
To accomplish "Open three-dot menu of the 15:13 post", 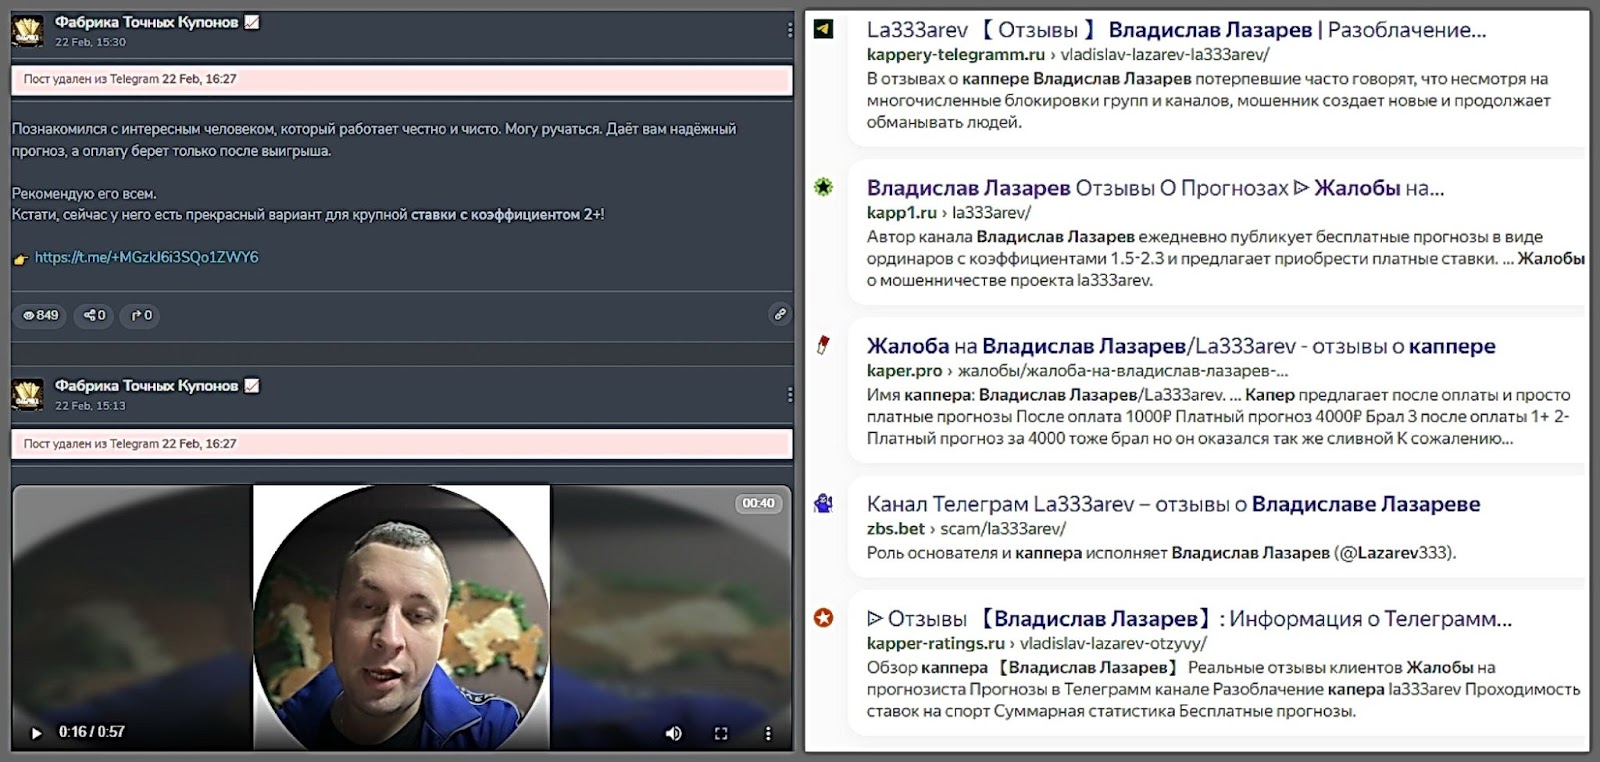I will pyautogui.click(x=789, y=395).
